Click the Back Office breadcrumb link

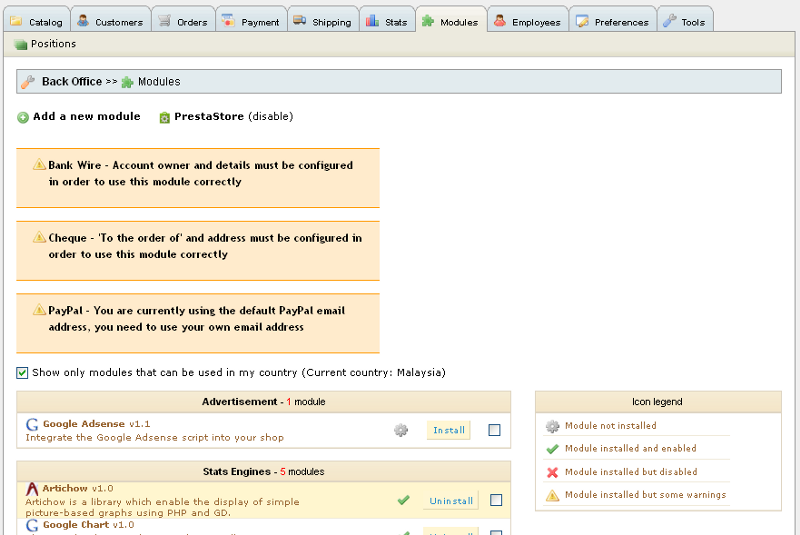[72, 82]
